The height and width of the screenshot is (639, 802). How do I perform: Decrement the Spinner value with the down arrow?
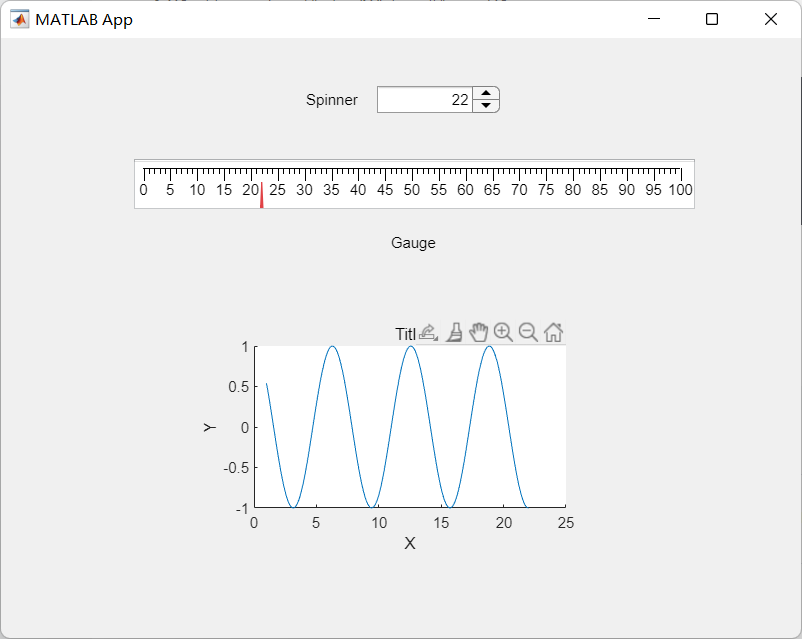[x=486, y=105]
